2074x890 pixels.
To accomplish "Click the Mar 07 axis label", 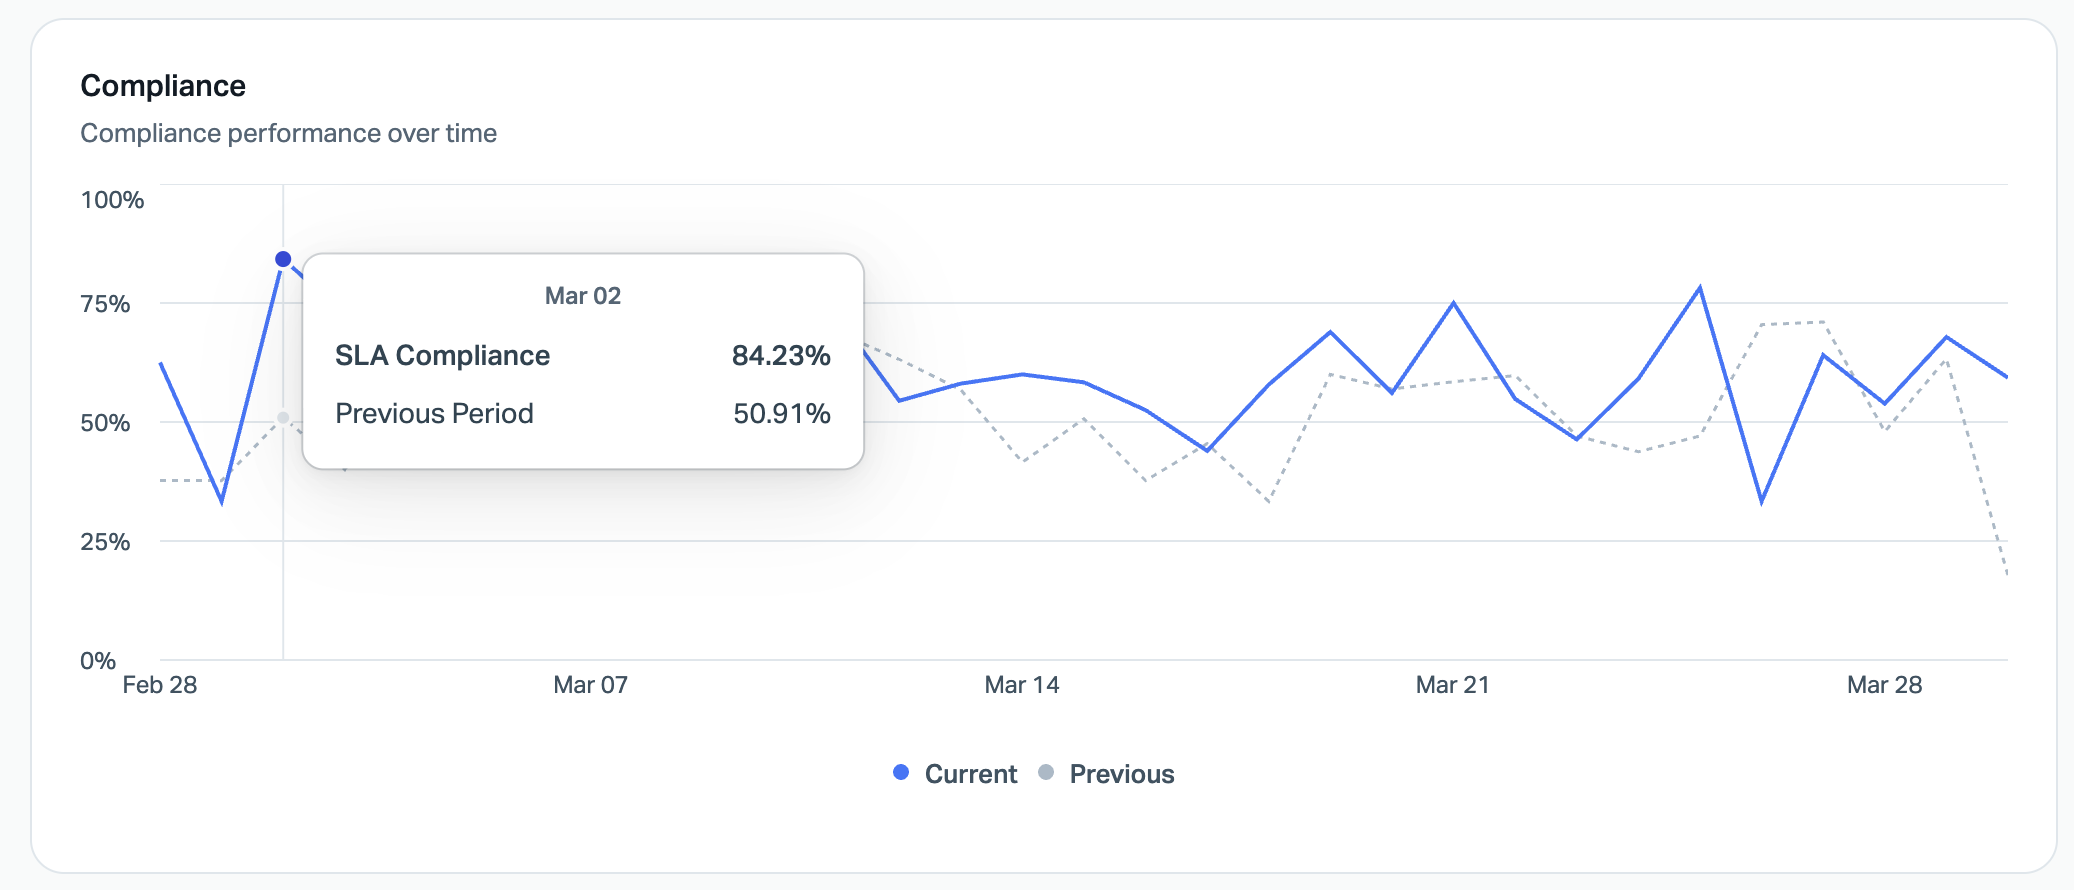I will (x=591, y=685).
